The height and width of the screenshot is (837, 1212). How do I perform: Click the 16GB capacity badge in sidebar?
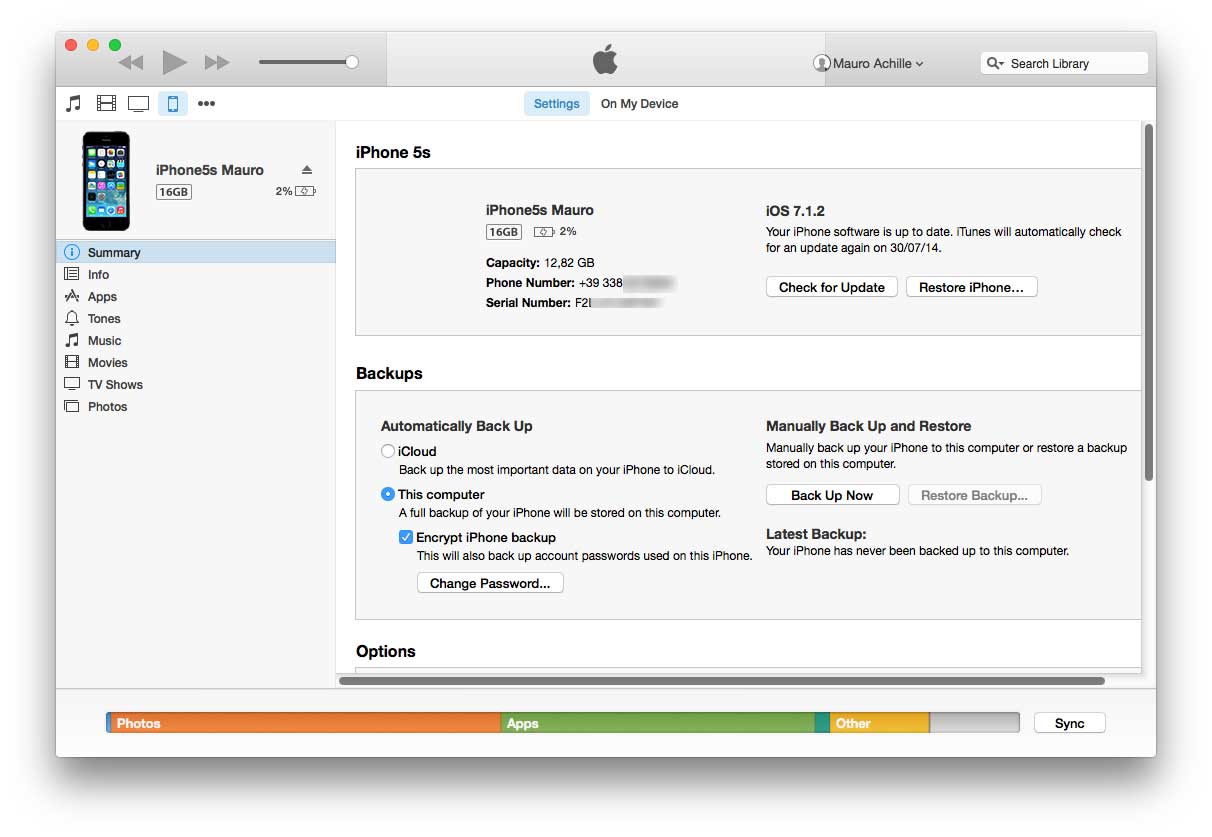point(173,191)
